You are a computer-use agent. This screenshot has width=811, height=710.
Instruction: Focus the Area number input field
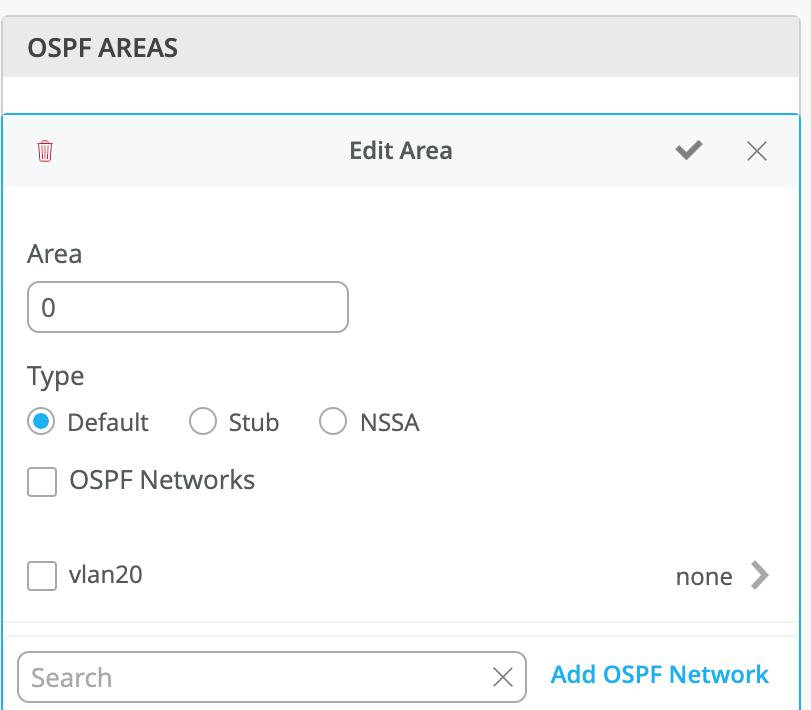coord(188,307)
